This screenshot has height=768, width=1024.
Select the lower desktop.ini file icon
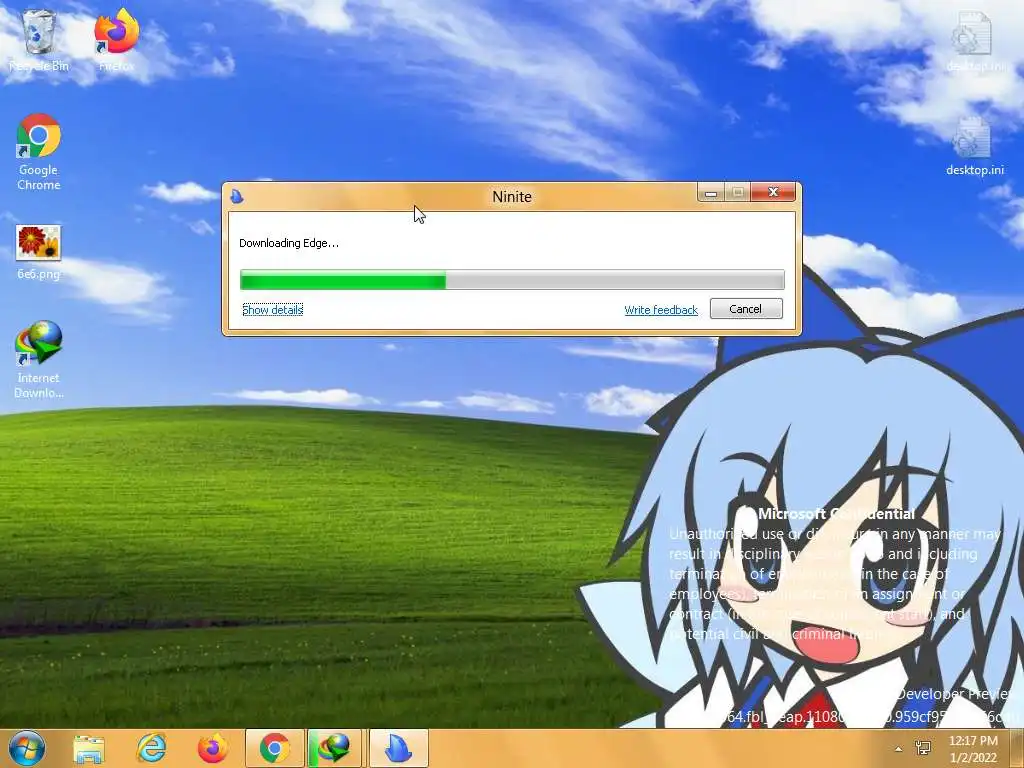click(x=974, y=146)
